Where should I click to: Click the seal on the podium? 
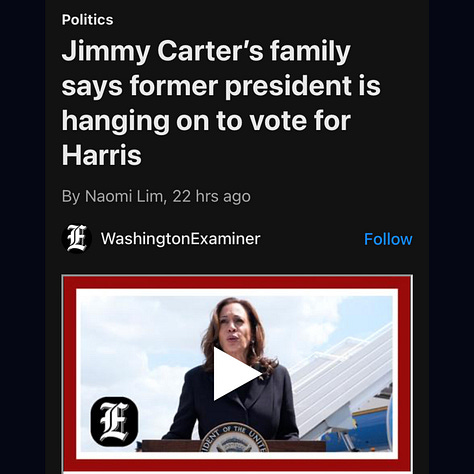pyautogui.click(x=234, y=438)
